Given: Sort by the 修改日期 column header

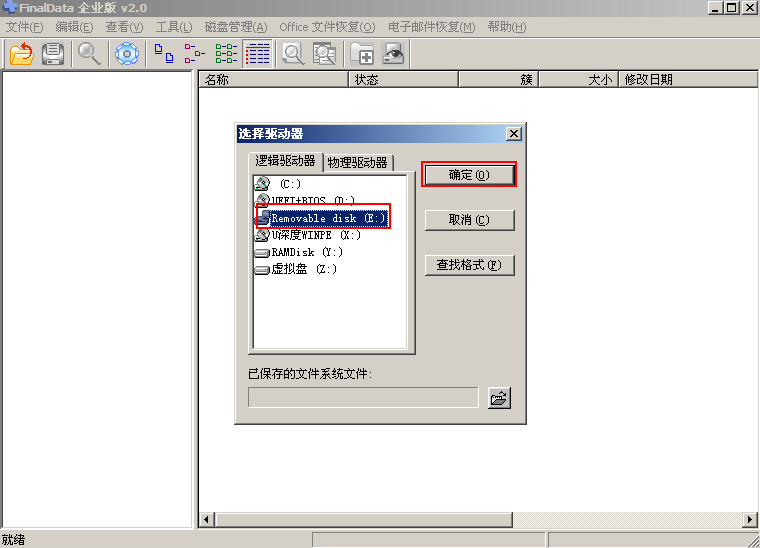Looking at the screenshot, I should click(x=688, y=79).
